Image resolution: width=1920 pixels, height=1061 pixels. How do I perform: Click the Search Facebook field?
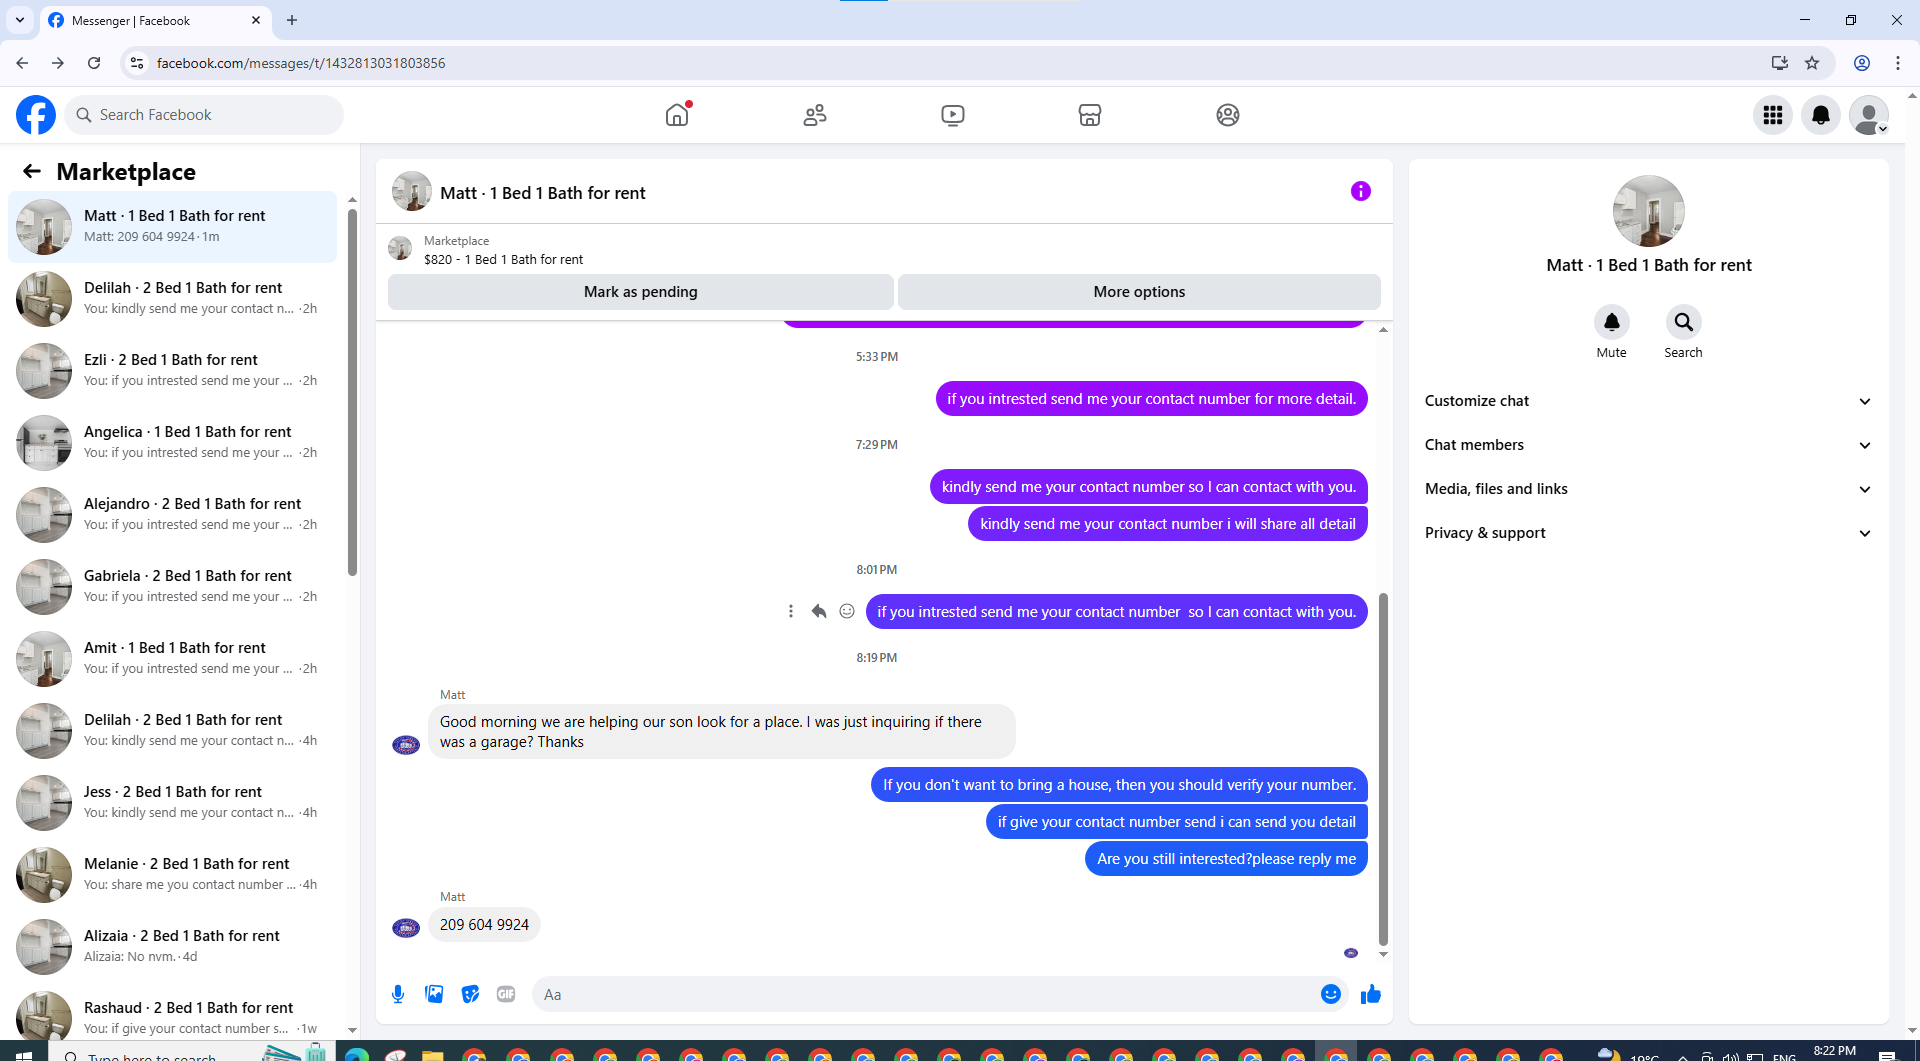[204, 115]
